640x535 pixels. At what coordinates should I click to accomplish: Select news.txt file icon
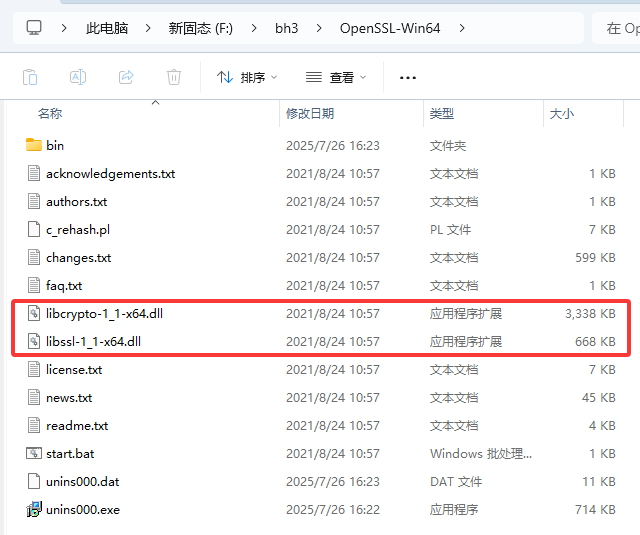pyautogui.click(x=34, y=397)
